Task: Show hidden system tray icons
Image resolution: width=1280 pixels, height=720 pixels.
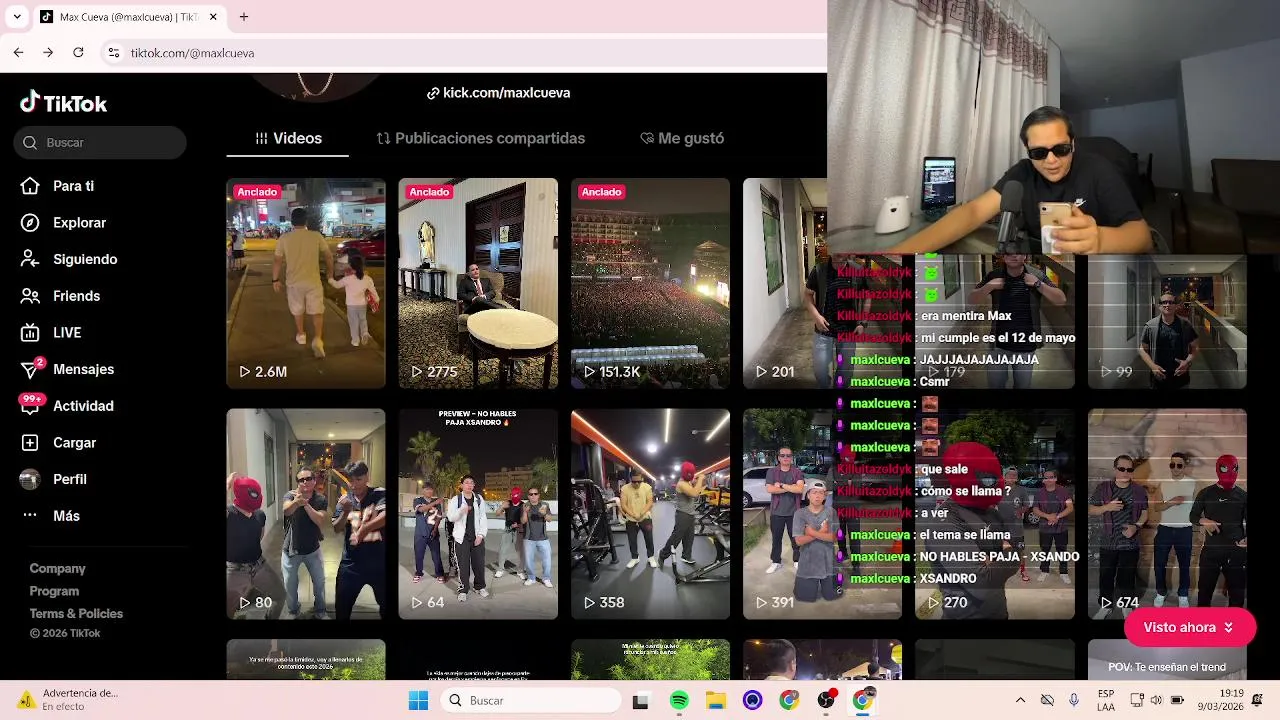Action: point(1020,700)
